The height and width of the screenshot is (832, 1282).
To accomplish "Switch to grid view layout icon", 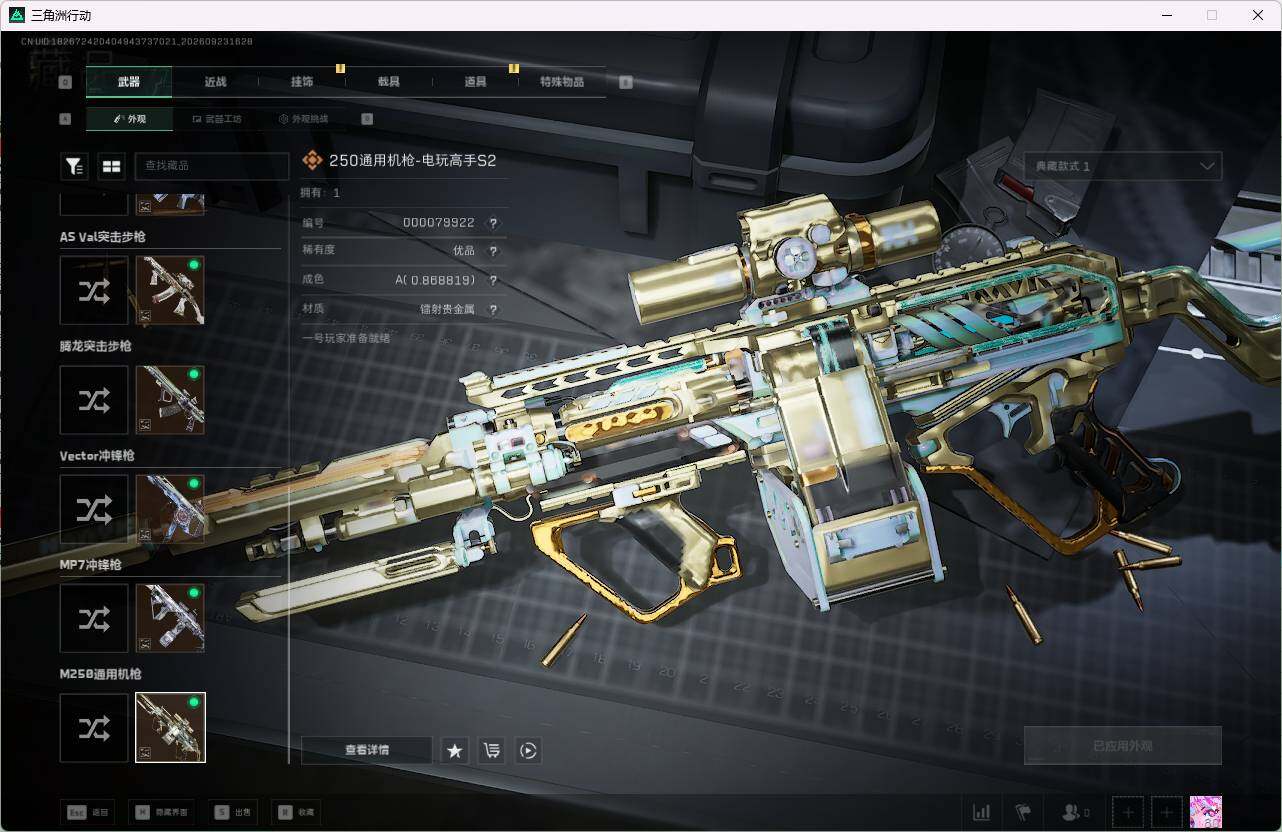I will 111,166.
